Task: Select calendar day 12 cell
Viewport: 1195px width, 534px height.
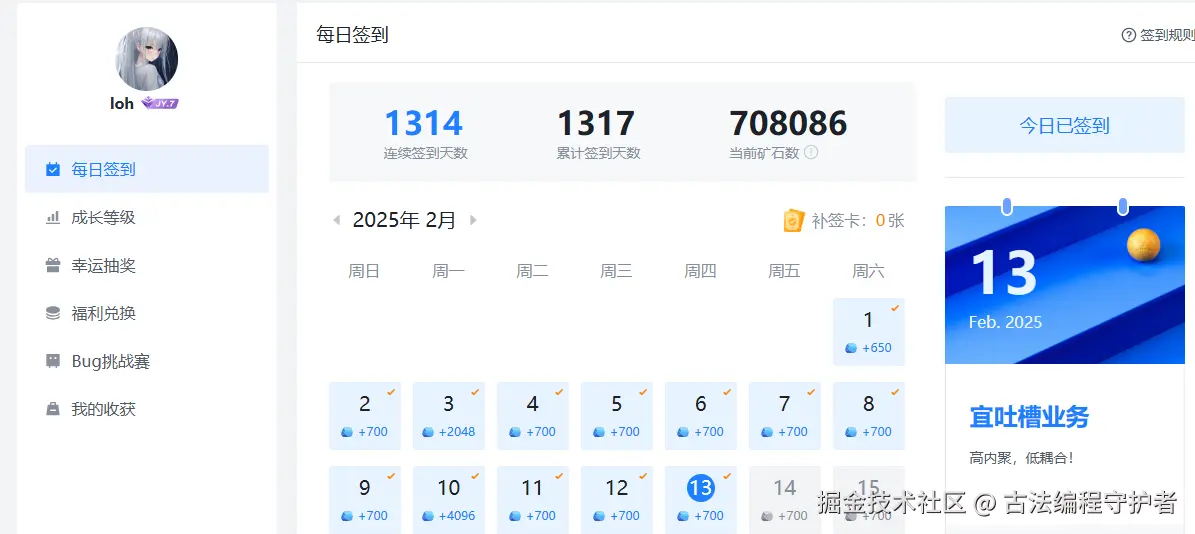Action: (617, 500)
